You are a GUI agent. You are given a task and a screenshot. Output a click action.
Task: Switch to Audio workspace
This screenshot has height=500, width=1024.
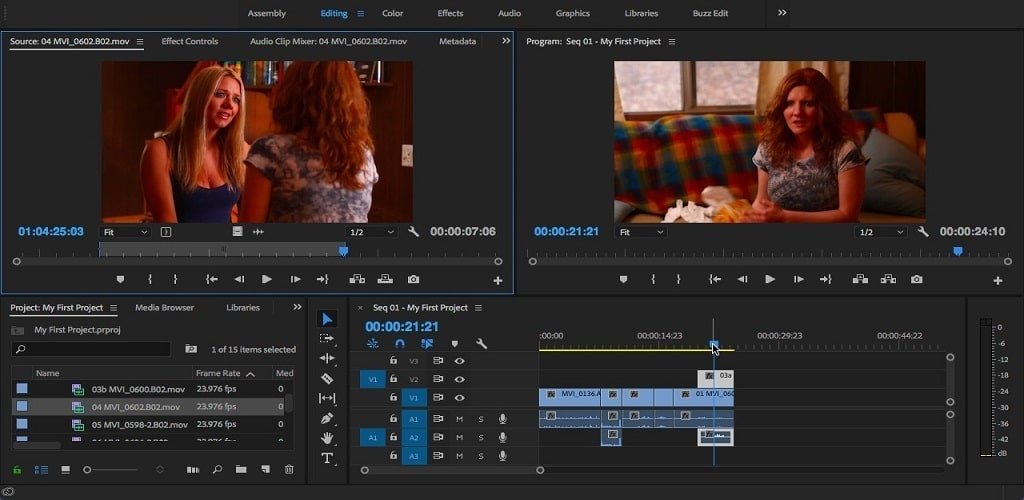coord(509,13)
